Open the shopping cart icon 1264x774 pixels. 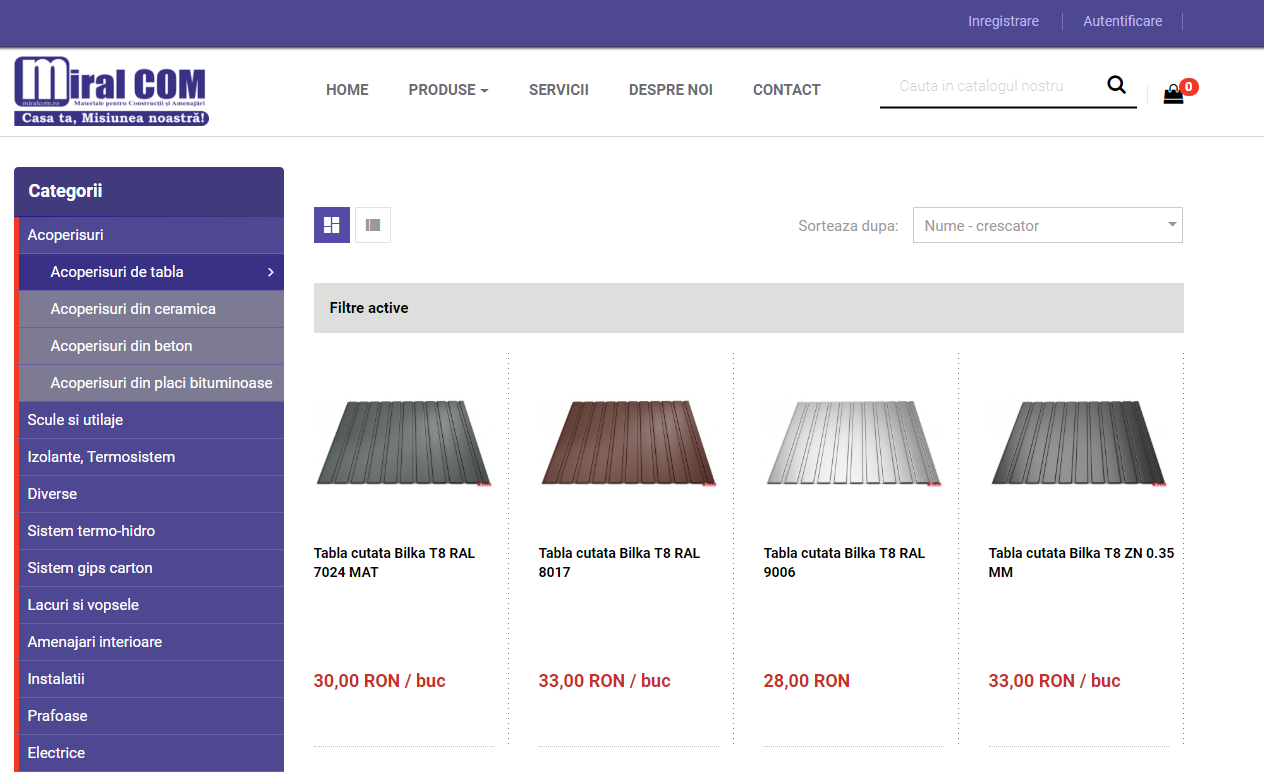(1173, 94)
